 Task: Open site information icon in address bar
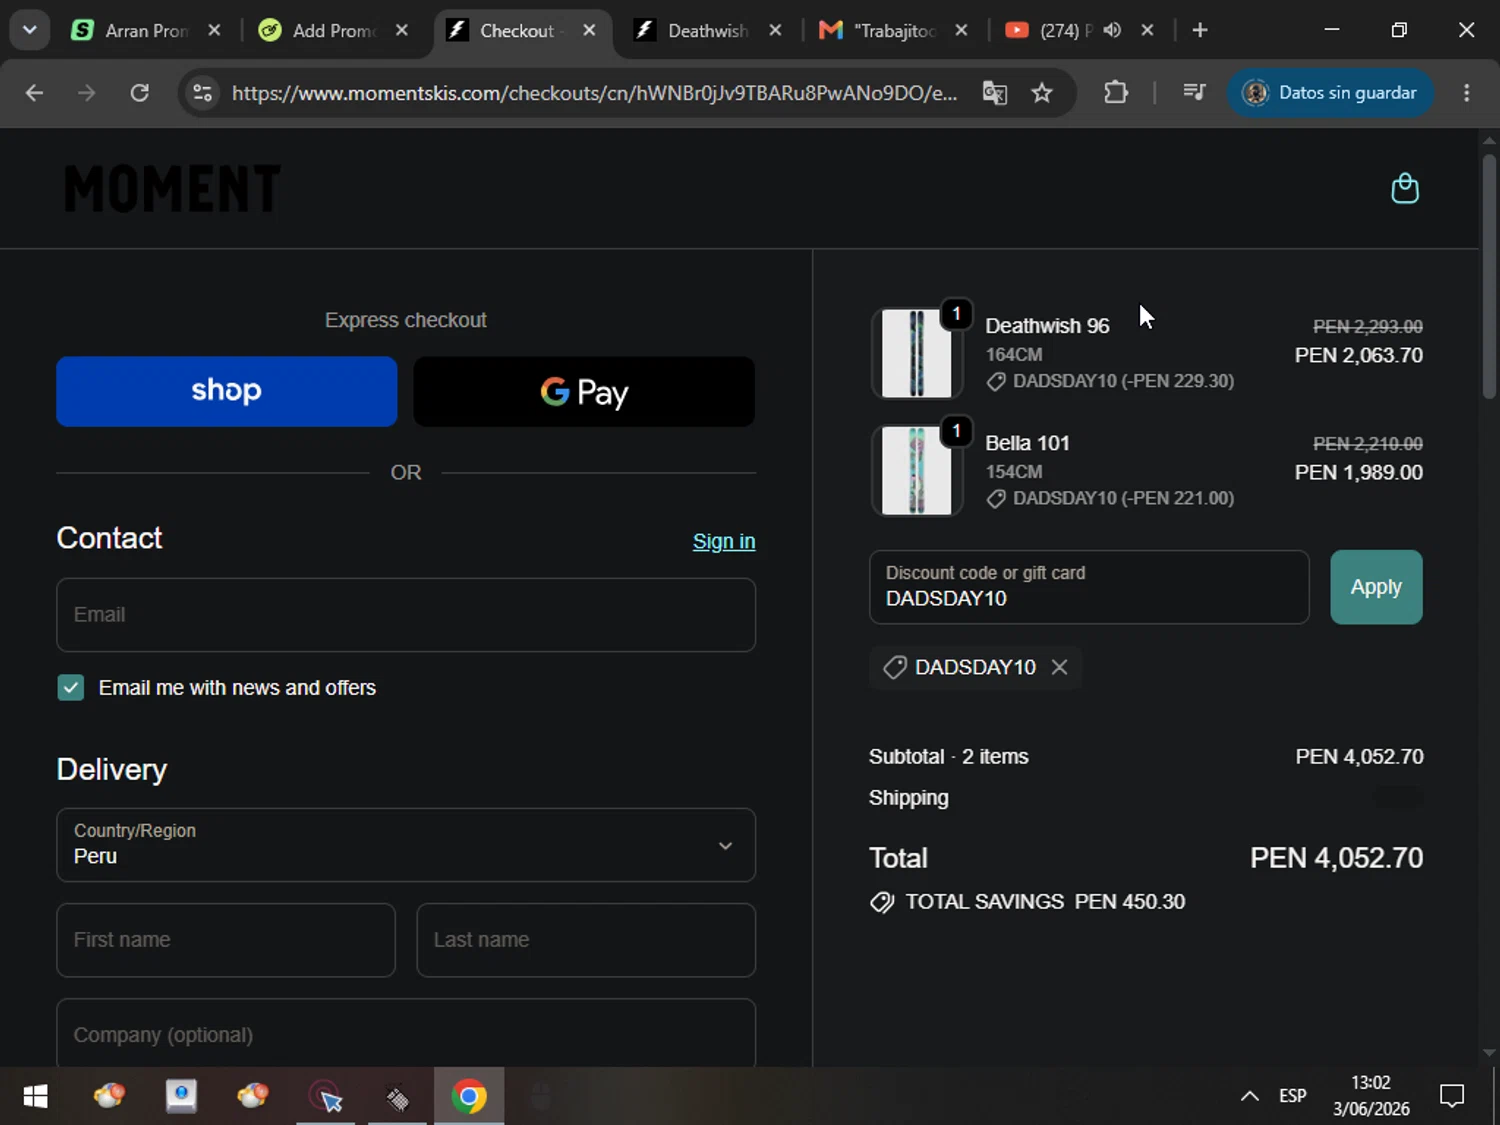tap(202, 93)
